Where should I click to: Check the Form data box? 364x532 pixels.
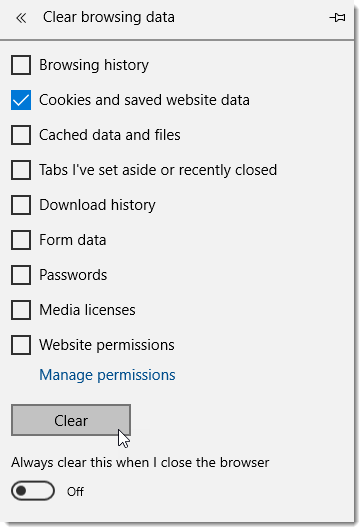coord(21,240)
